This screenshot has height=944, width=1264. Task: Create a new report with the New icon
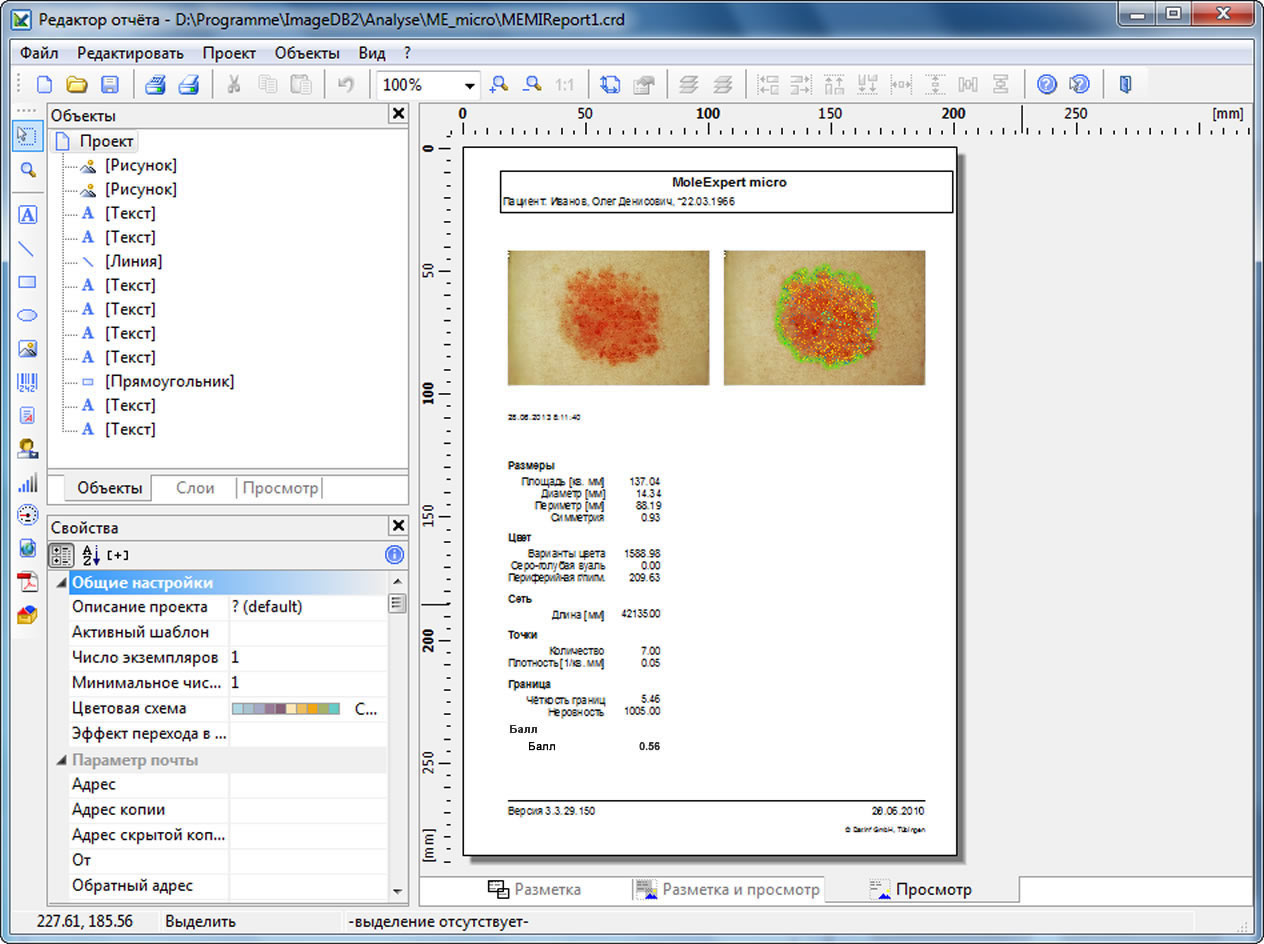[x=44, y=85]
